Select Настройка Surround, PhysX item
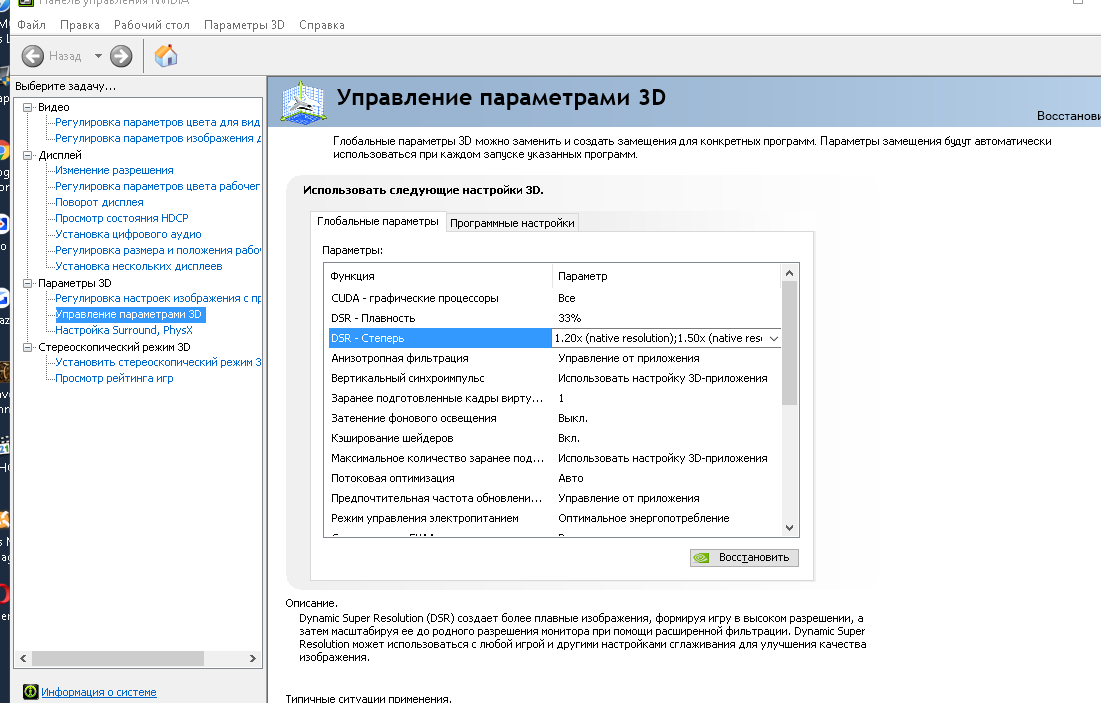Viewport: 1101px width, 703px height. 123,330
